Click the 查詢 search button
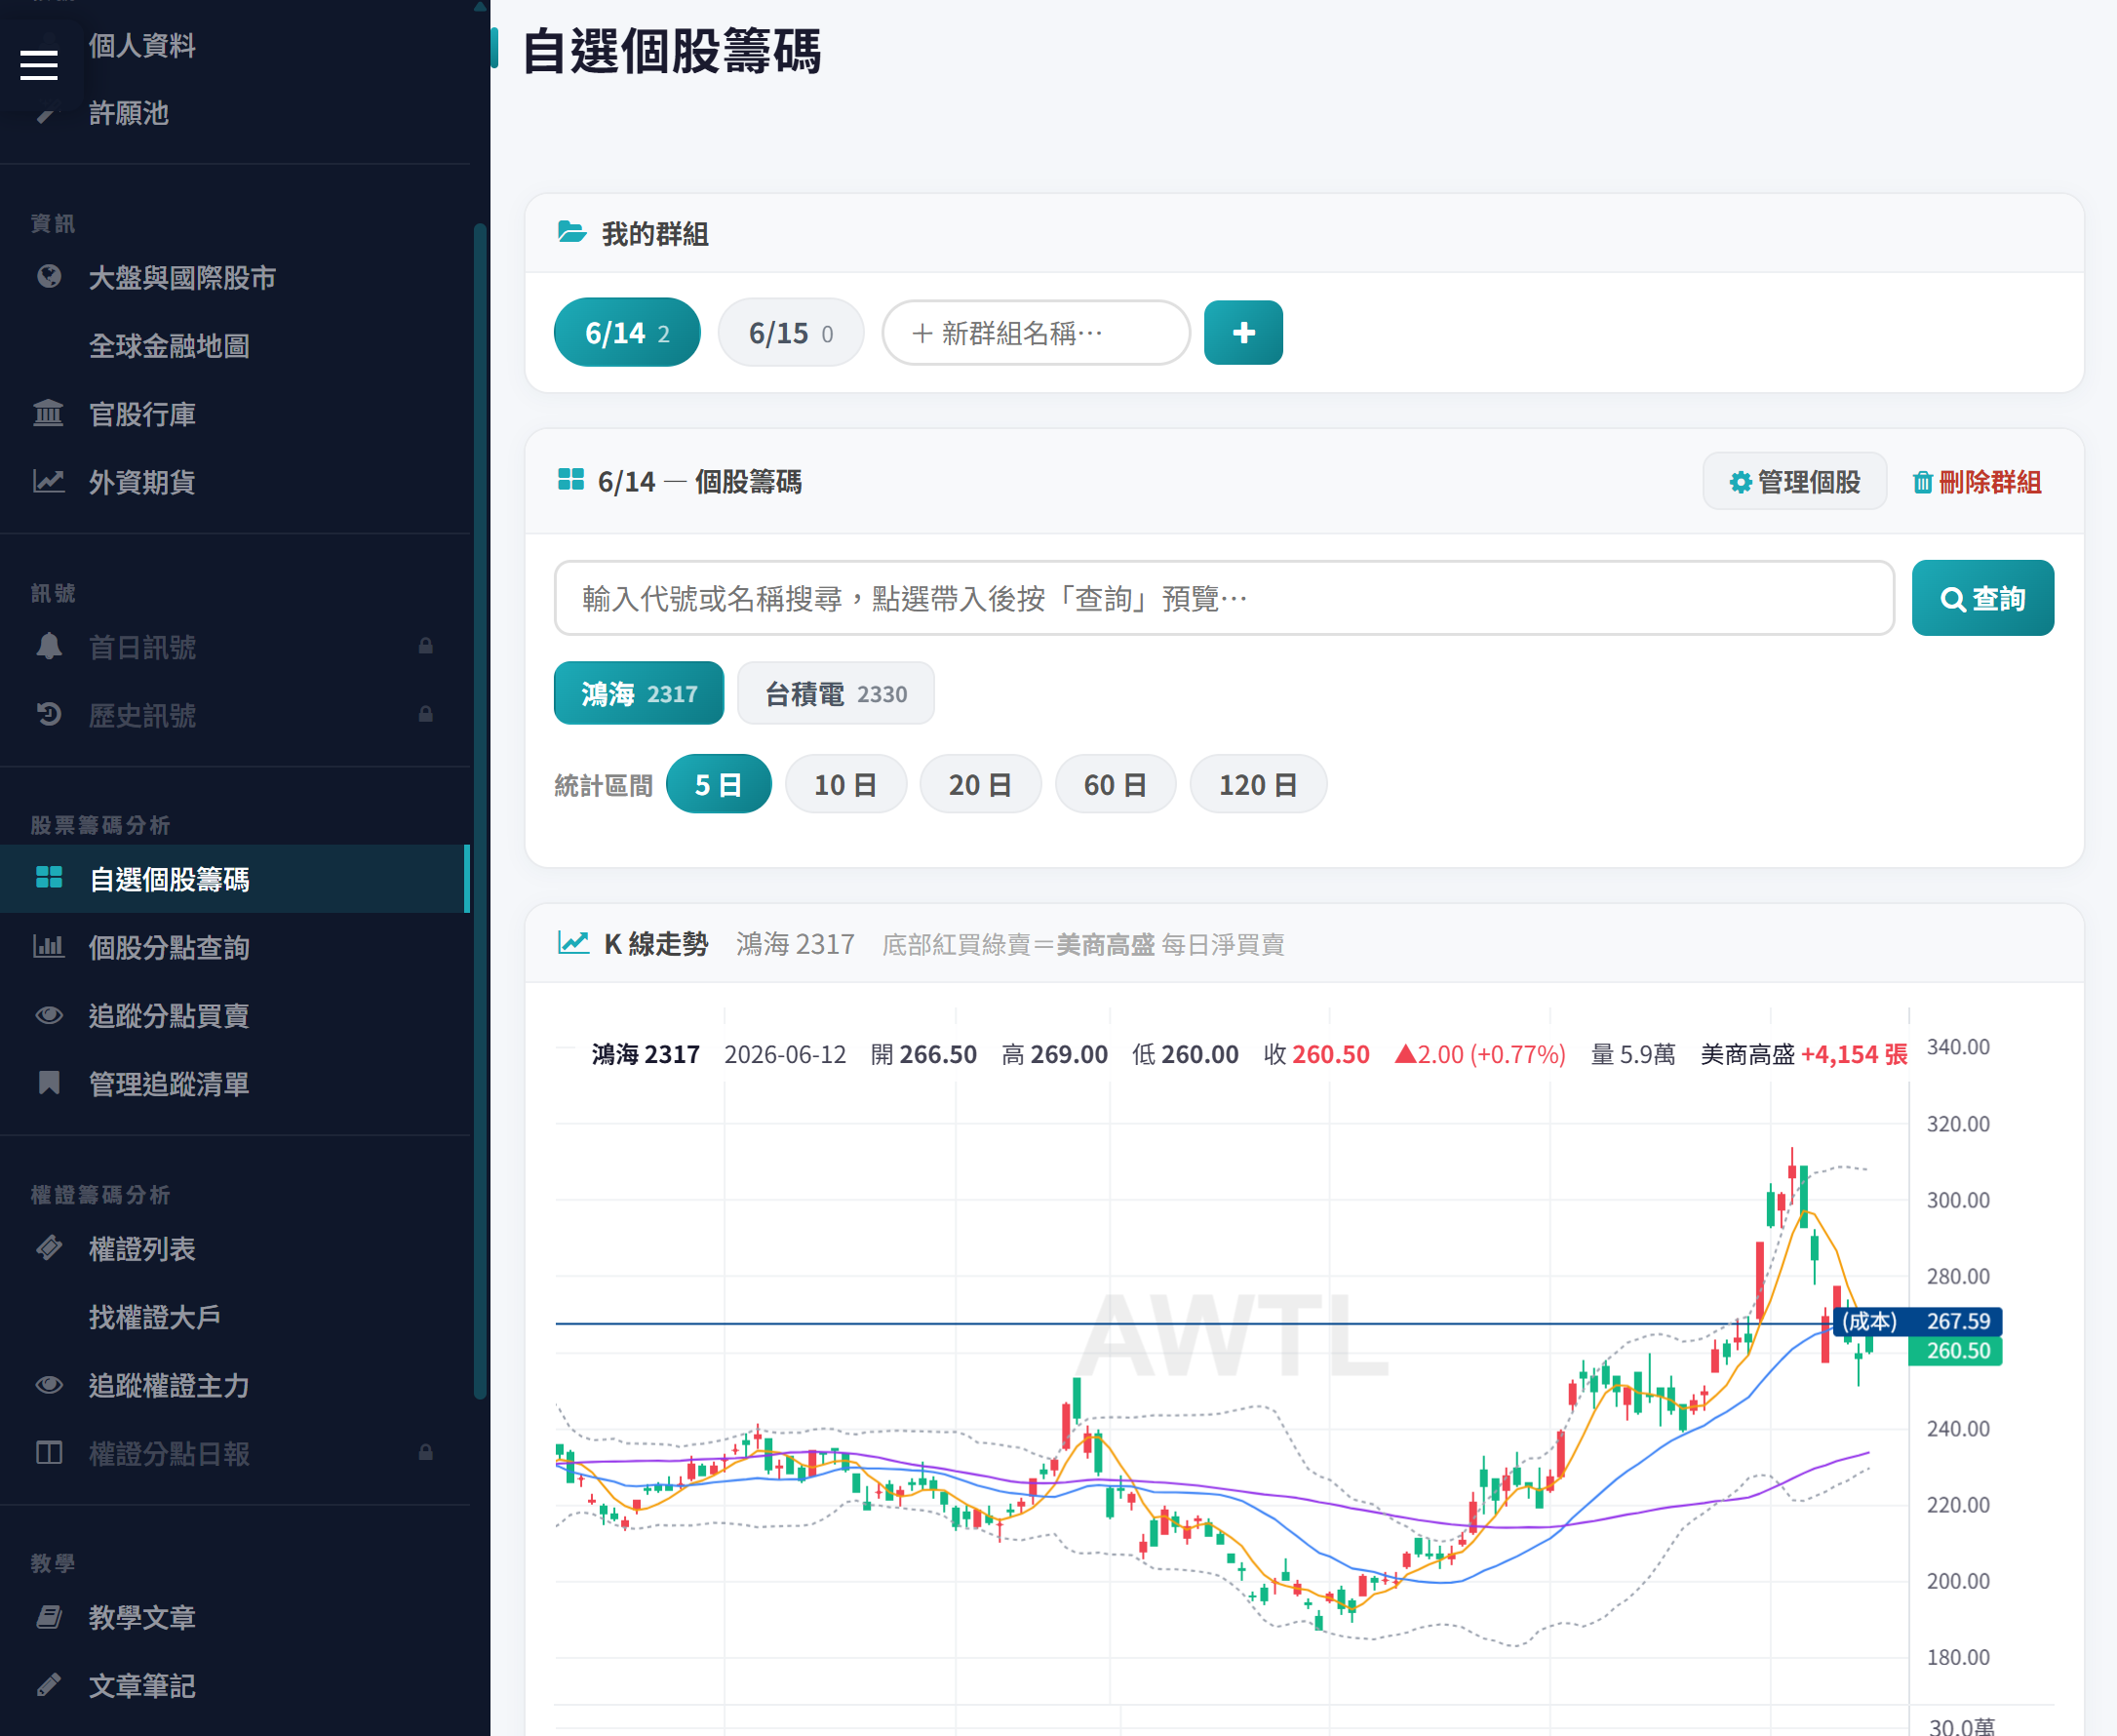Screen dimensions: 2117x1736 [x=1982, y=598]
